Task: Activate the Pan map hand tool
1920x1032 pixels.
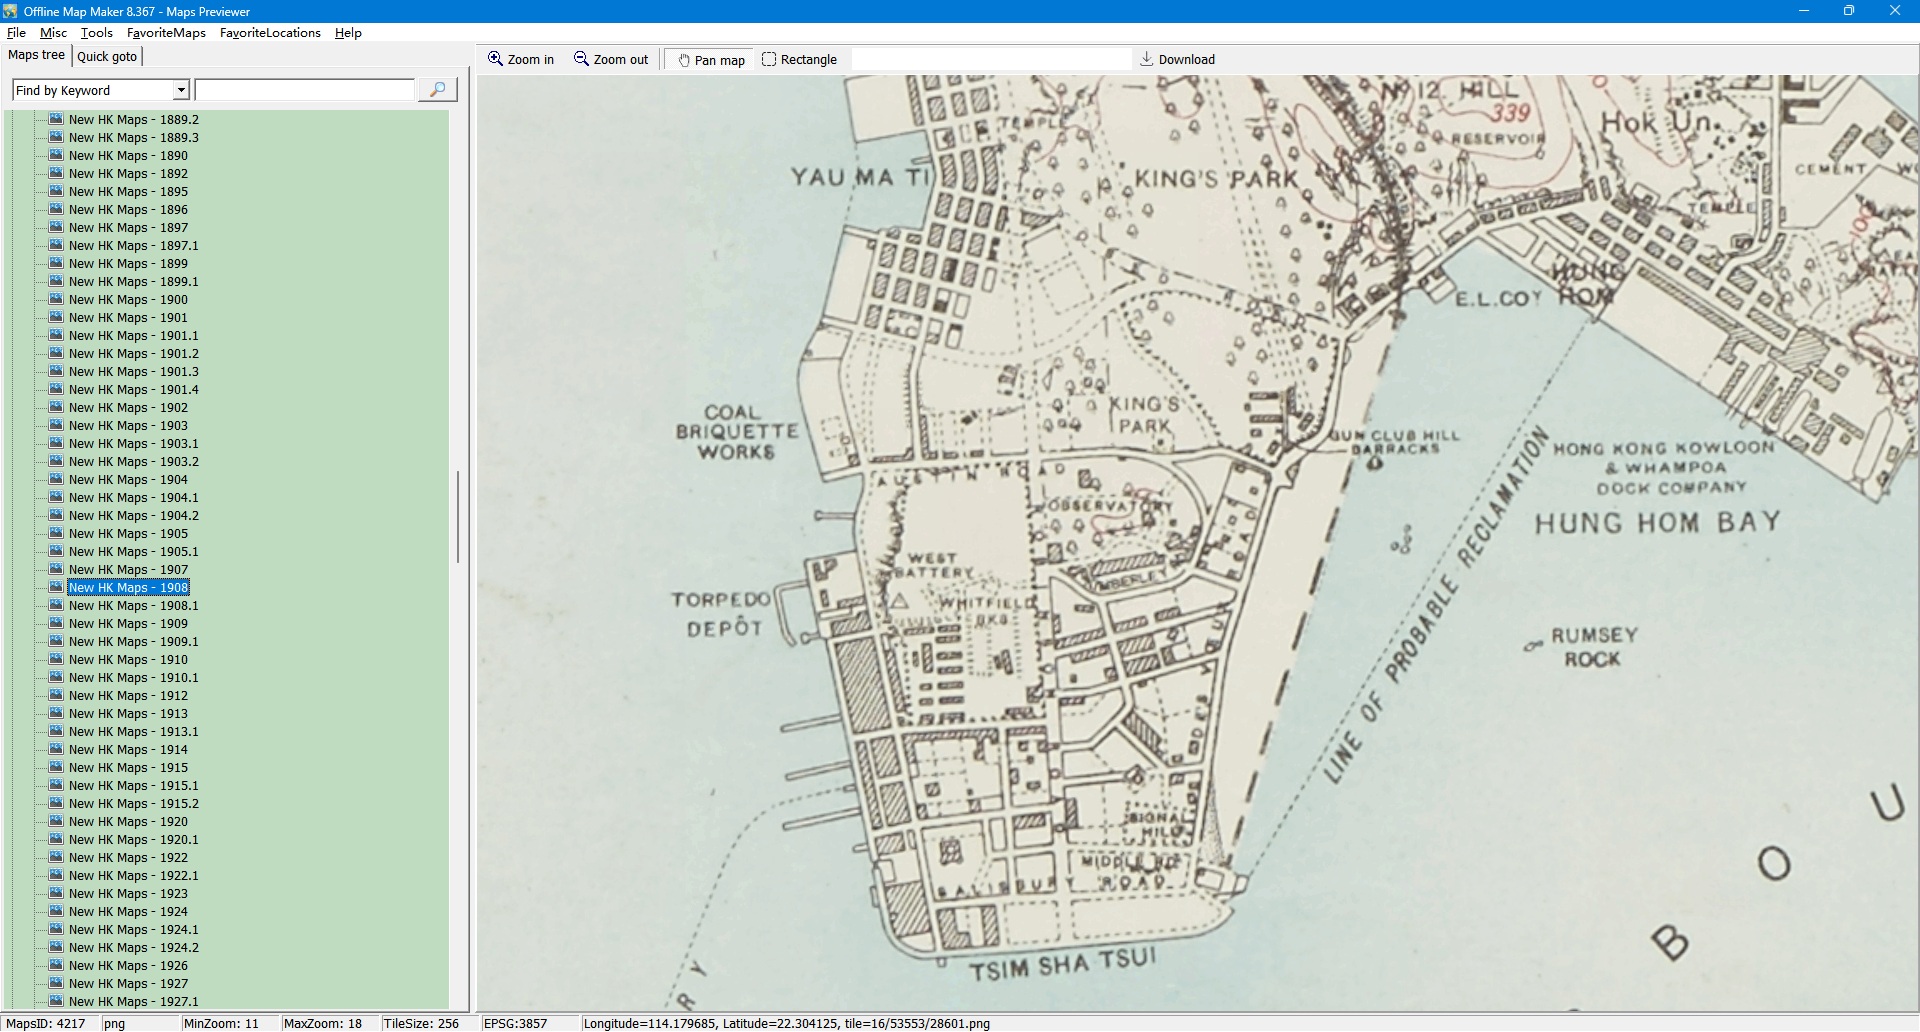Action: click(711, 60)
